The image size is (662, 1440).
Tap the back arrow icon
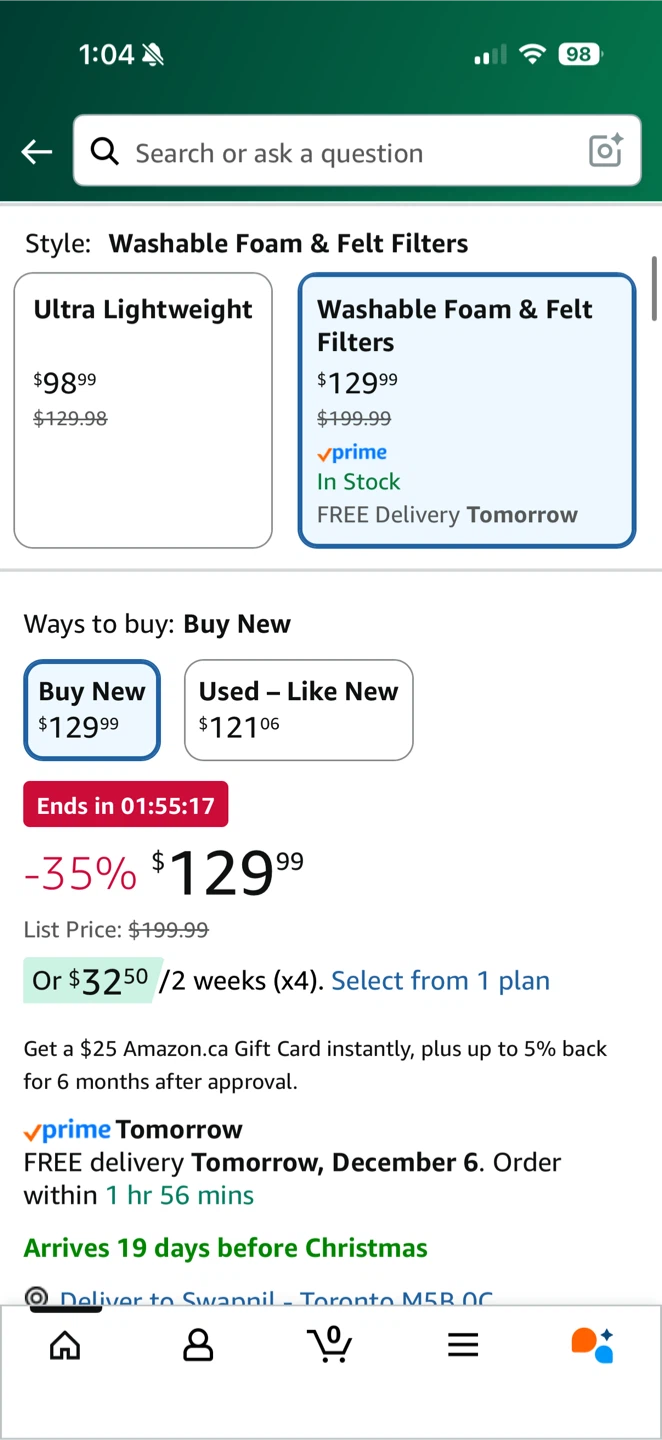37,152
